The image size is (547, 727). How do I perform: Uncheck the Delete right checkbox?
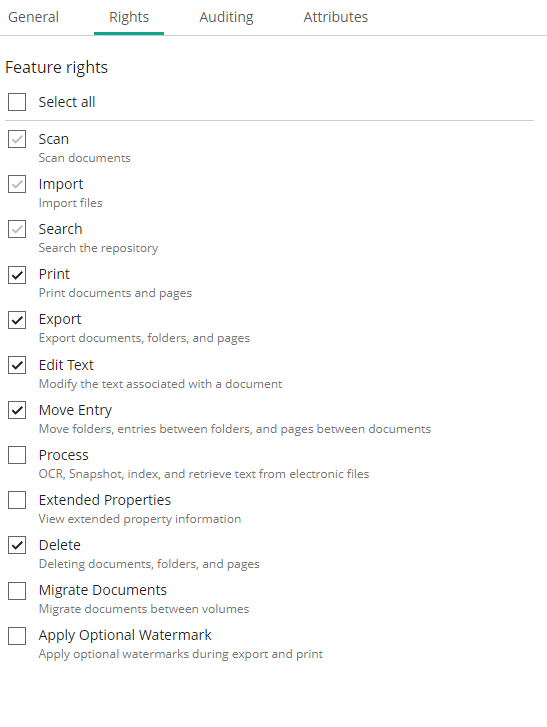[x=17, y=545]
